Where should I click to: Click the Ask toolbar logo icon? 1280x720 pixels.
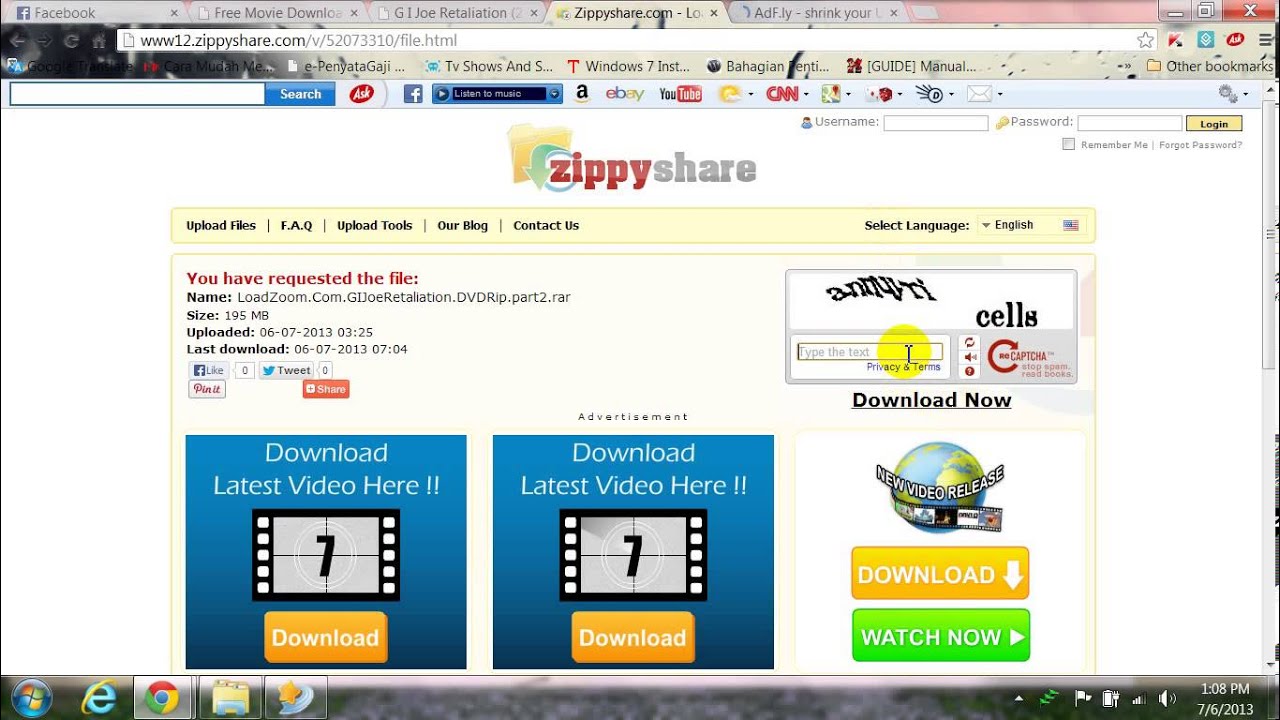(x=361, y=94)
